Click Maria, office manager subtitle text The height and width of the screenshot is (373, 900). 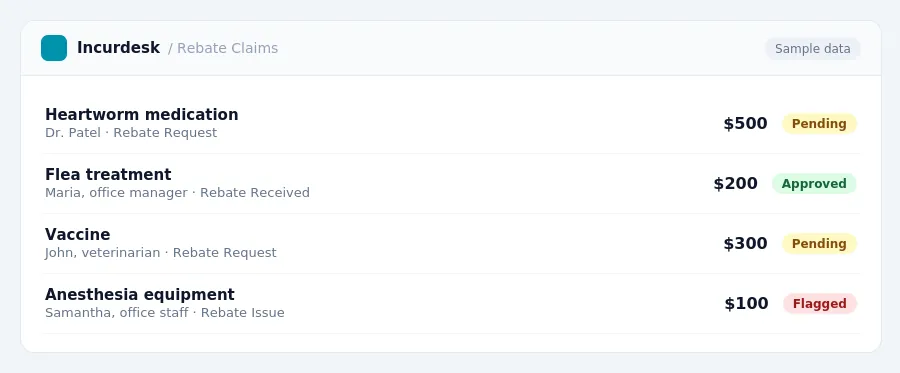(x=116, y=193)
